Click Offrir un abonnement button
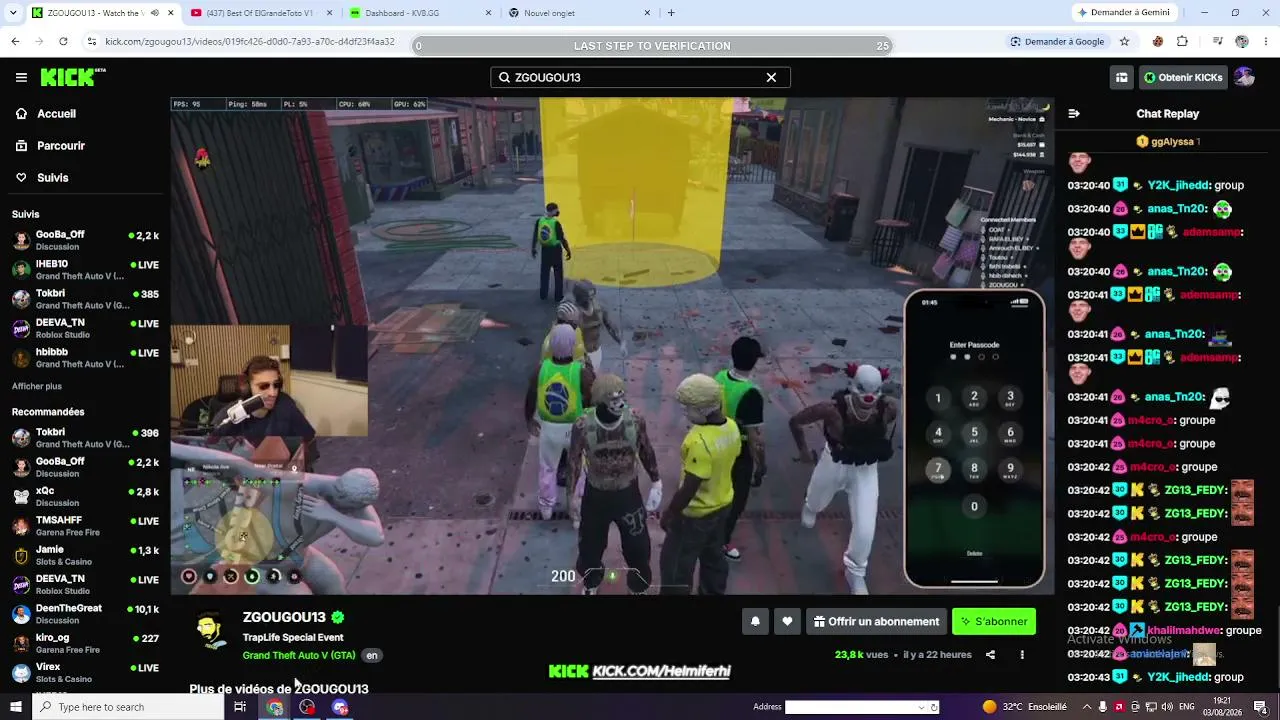The height and width of the screenshot is (720, 1280). tap(876, 622)
